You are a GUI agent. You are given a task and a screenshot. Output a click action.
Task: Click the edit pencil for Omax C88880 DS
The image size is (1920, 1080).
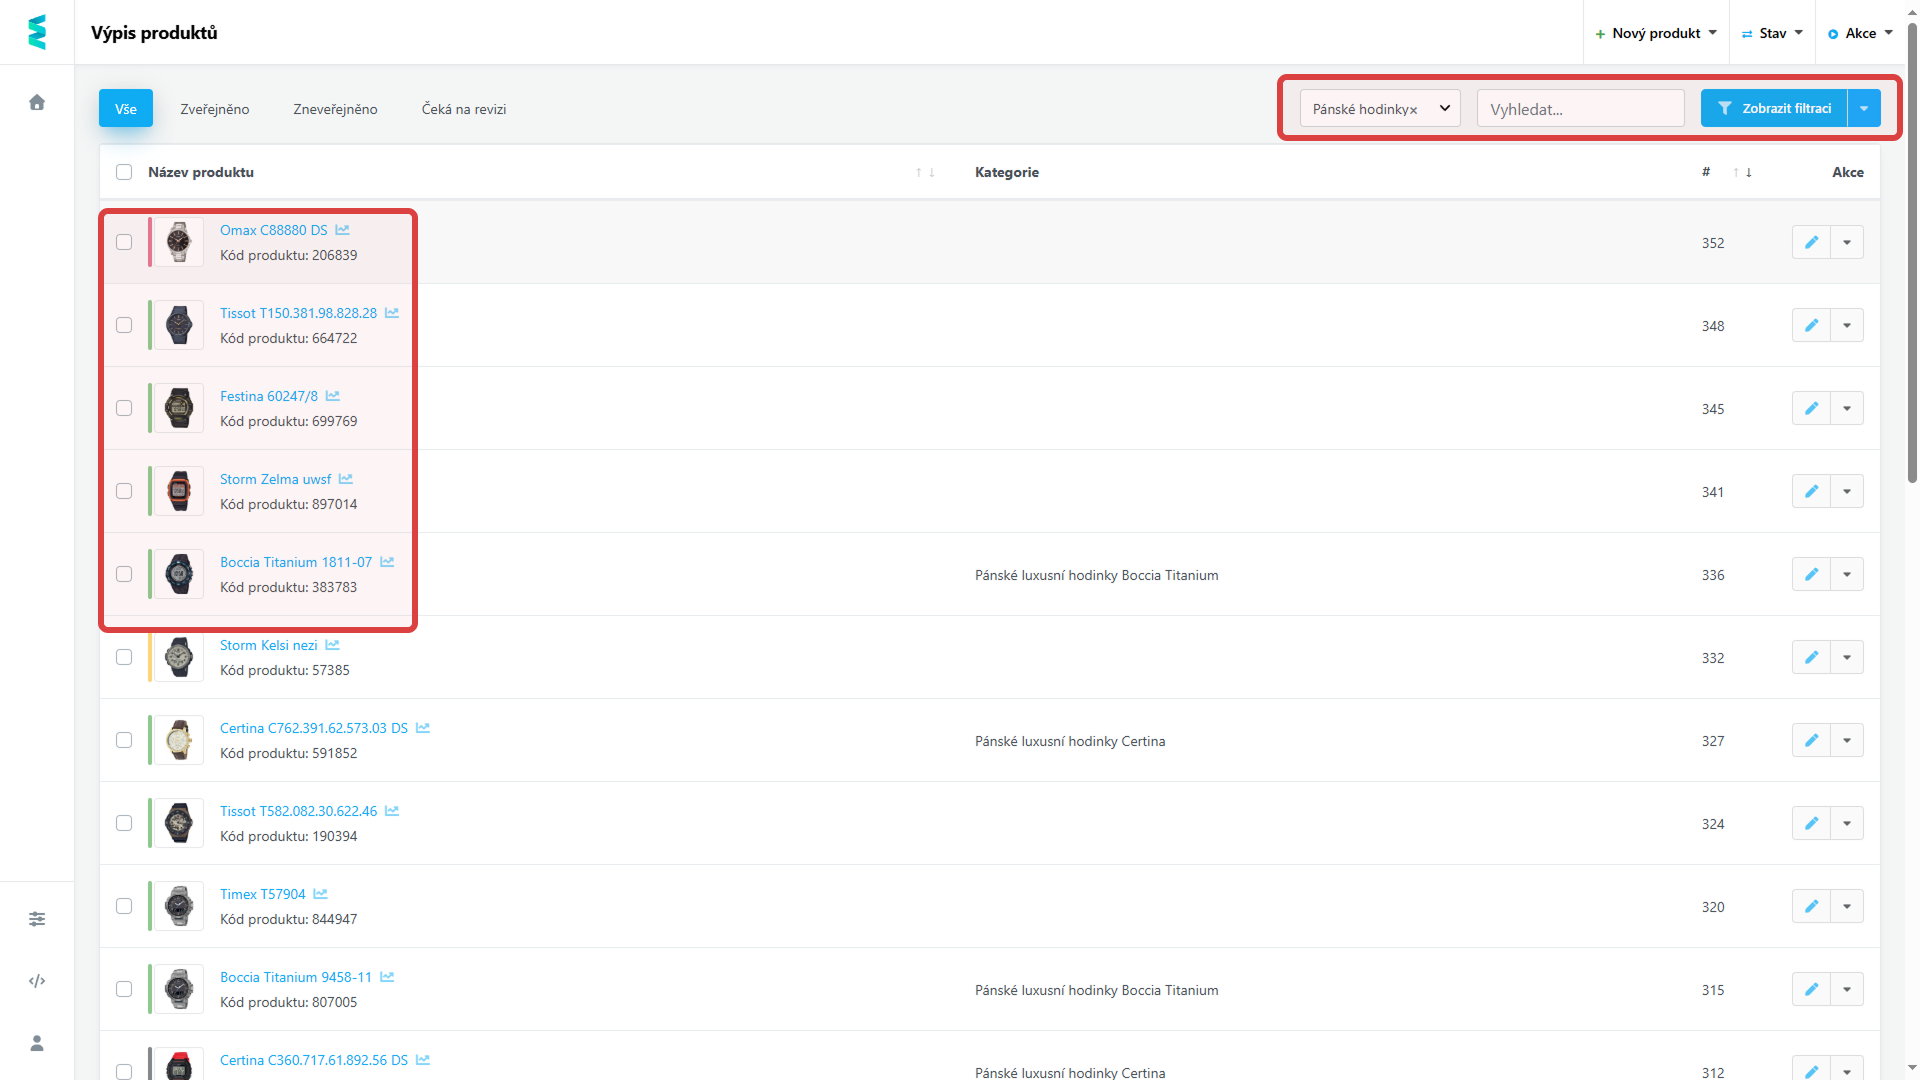(x=1811, y=242)
